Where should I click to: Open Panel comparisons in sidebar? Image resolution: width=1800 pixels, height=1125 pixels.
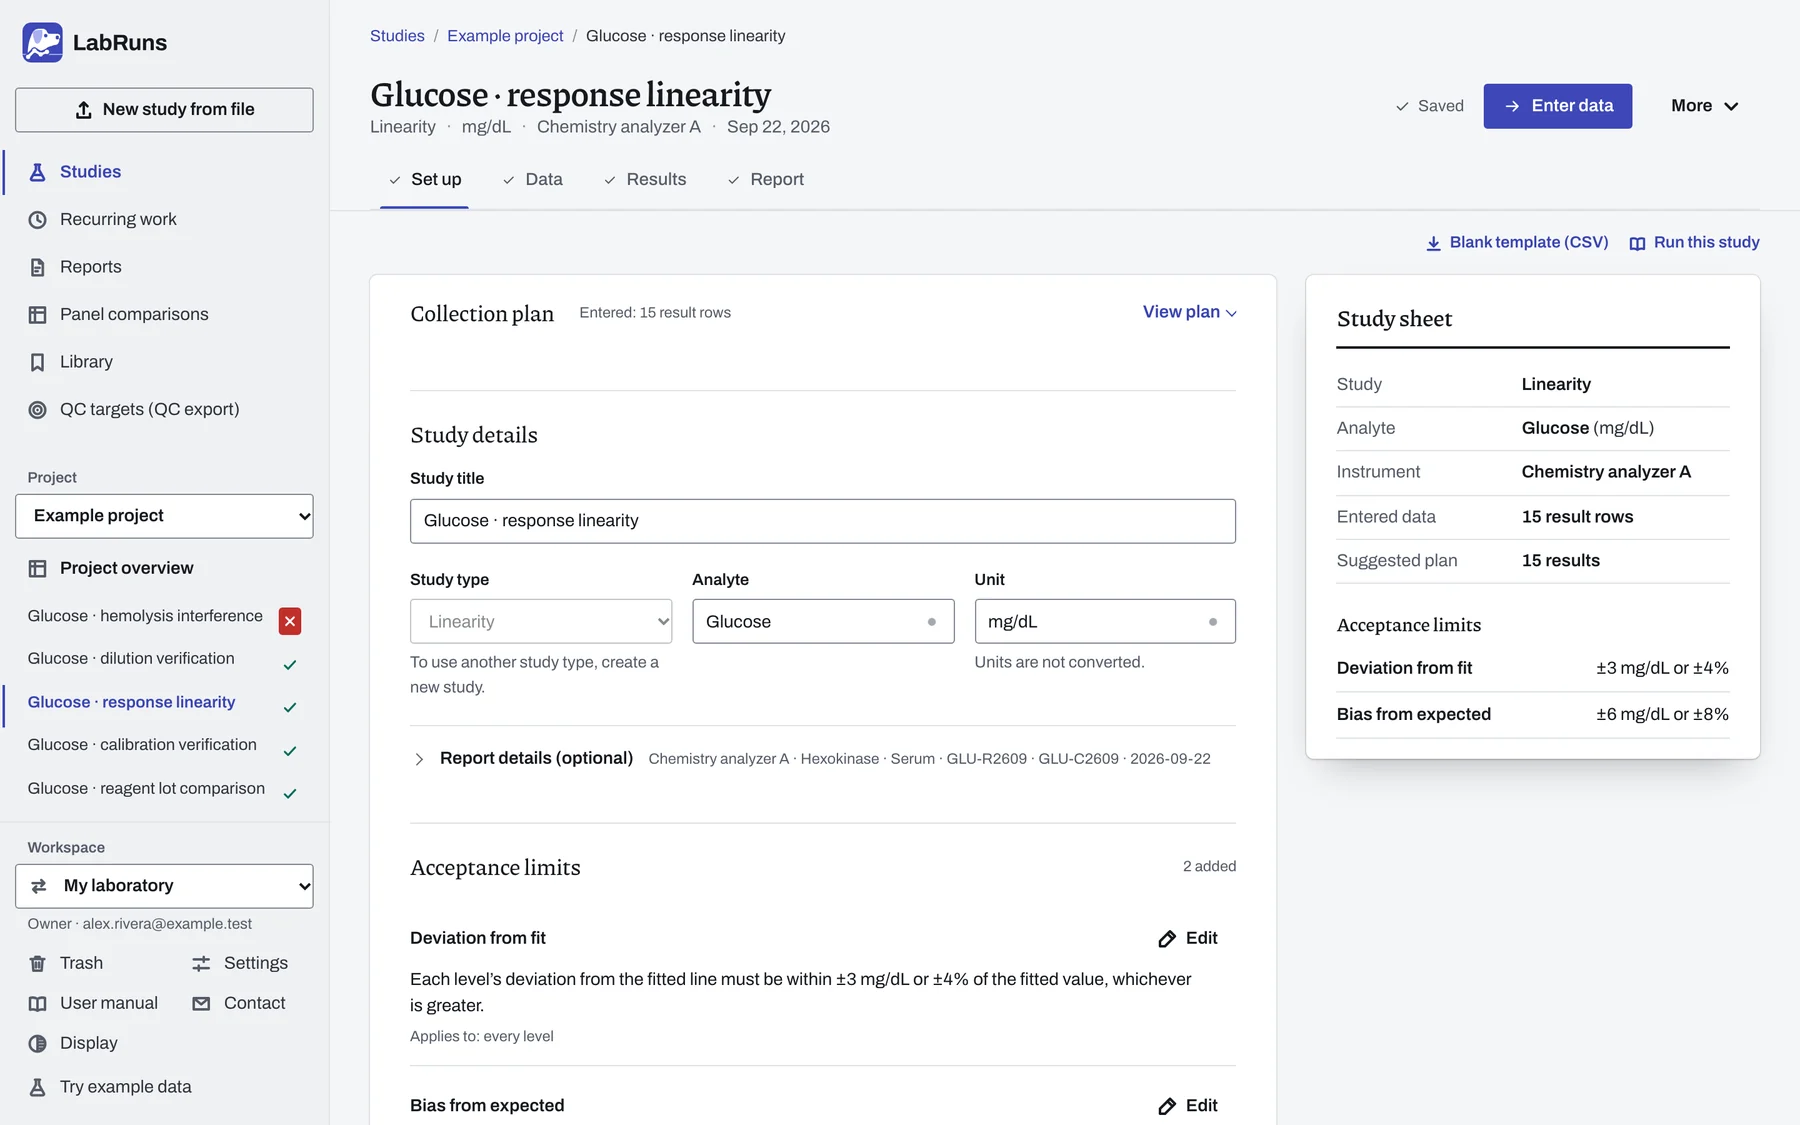pos(134,315)
